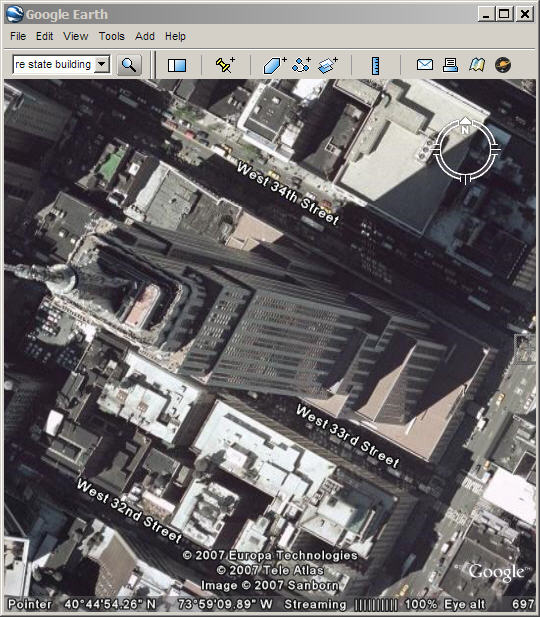Open the ruler measurement tool
The height and width of the screenshot is (617, 540).
coord(375,65)
